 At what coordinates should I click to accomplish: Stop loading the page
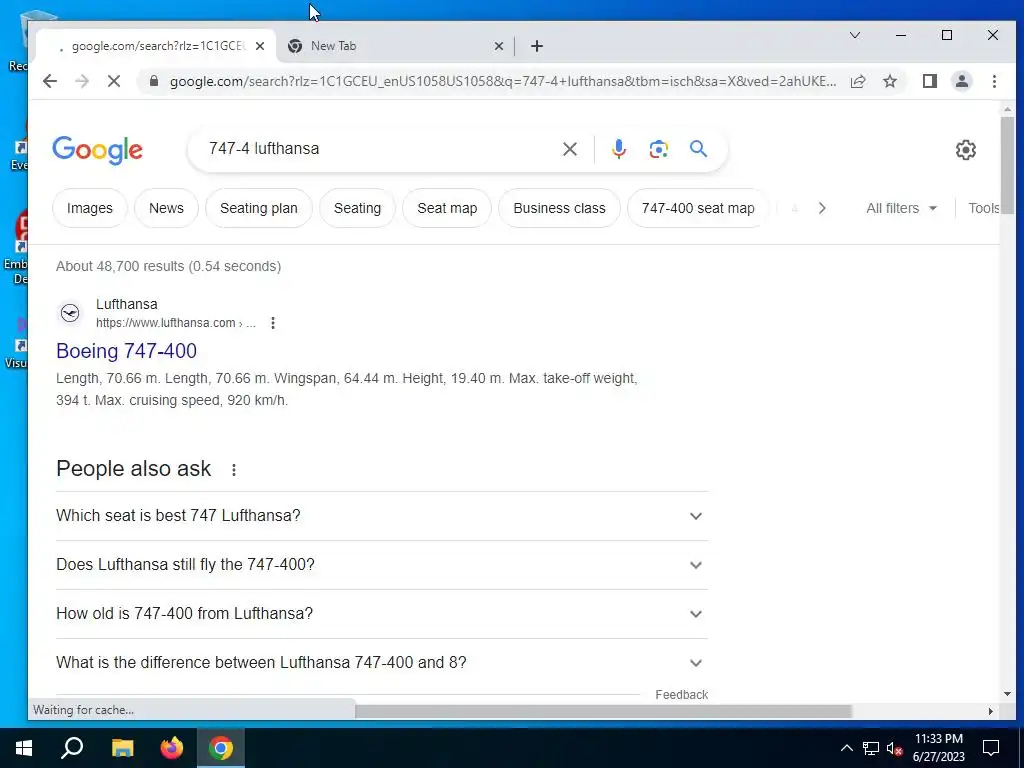point(114,81)
